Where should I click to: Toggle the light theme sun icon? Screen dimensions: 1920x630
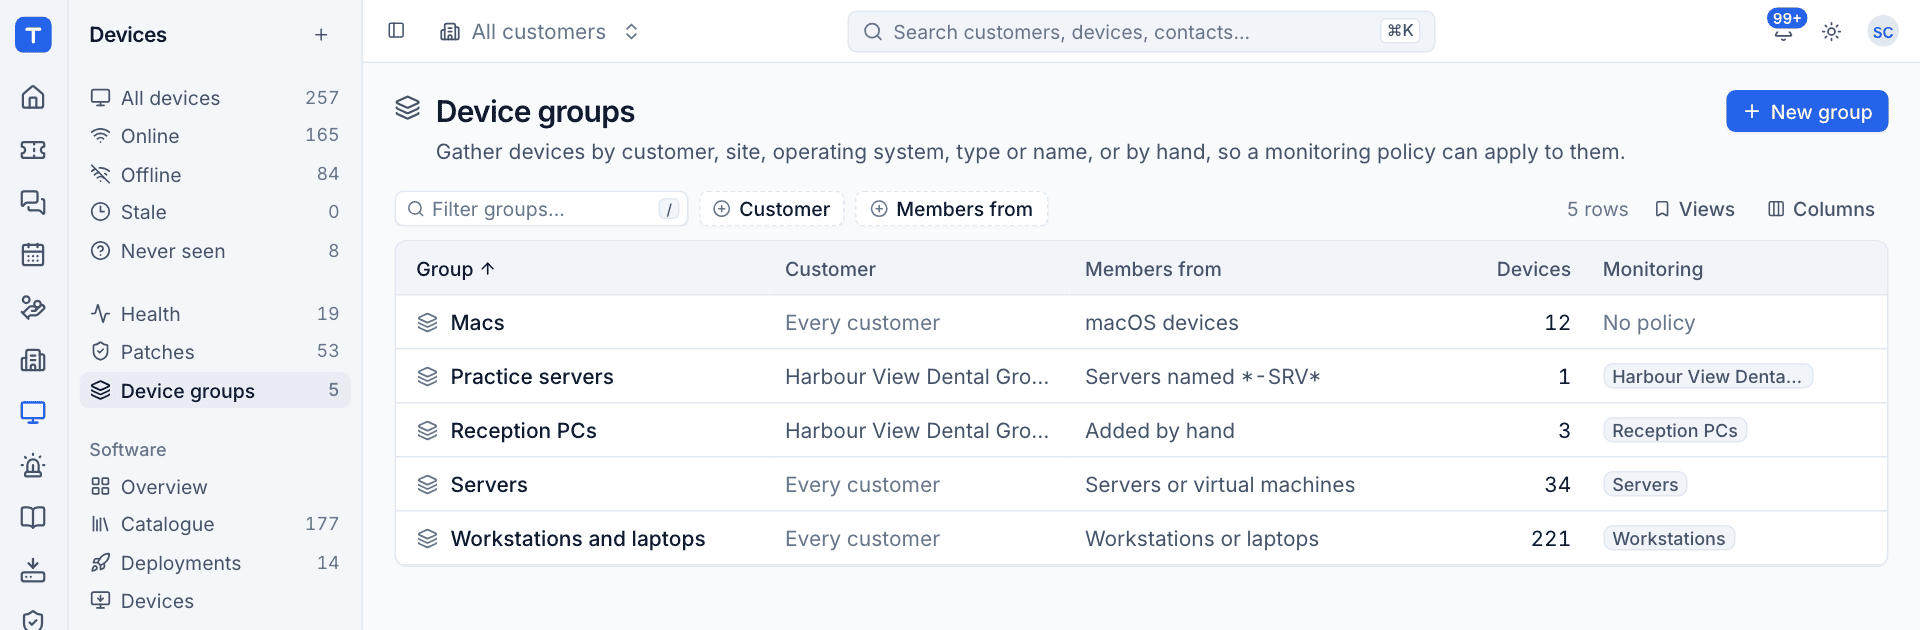pyautogui.click(x=1831, y=32)
